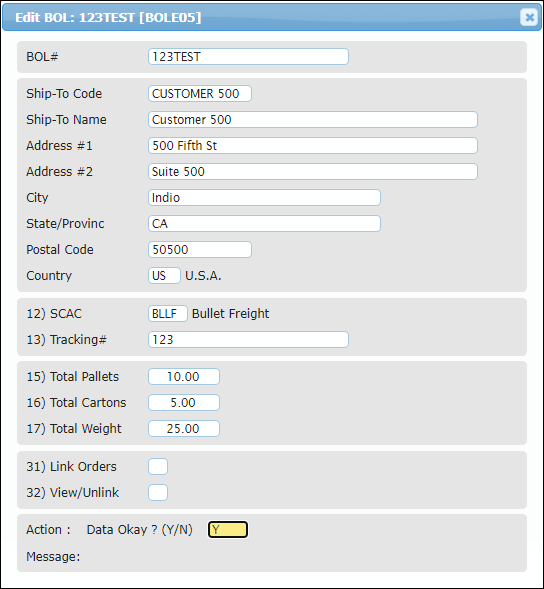
Task: Click the Country code US field
Action: [x=164, y=276]
